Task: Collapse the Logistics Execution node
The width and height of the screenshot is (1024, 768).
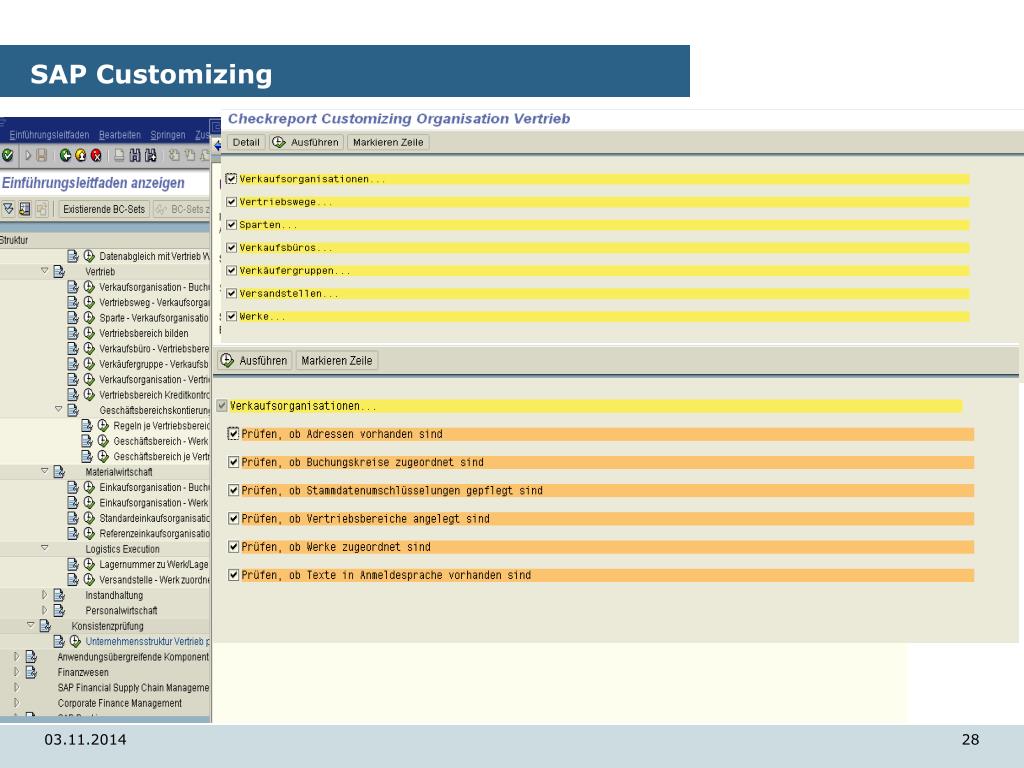Action: click(44, 548)
